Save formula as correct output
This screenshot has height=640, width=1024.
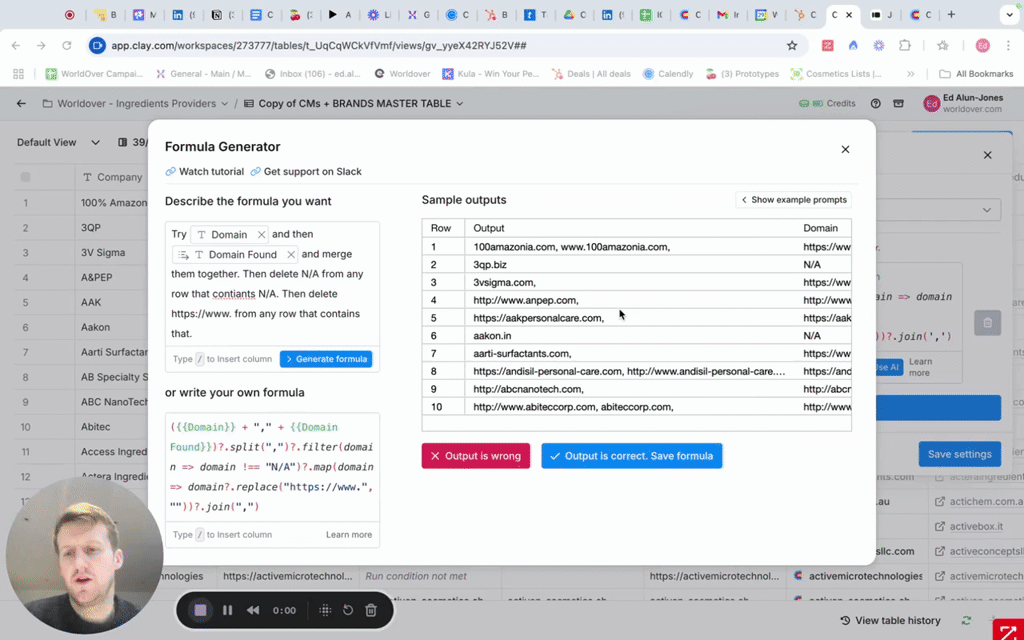coord(631,456)
